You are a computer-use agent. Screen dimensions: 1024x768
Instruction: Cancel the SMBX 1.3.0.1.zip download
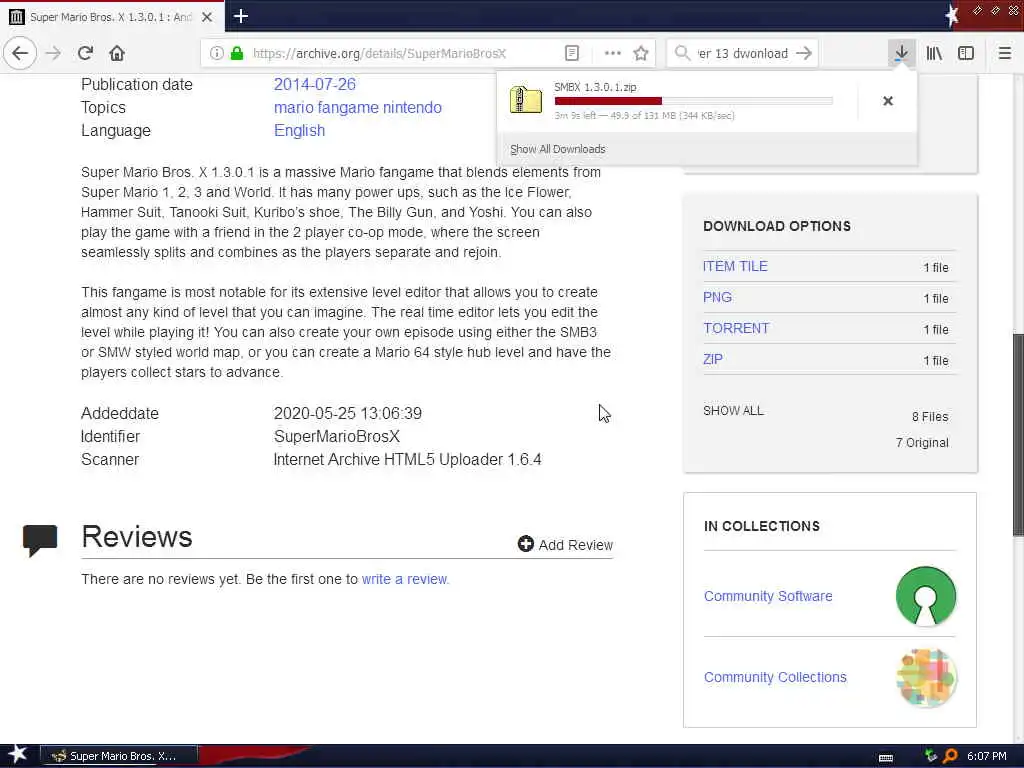pyautogui.click(x=888, y=101)
